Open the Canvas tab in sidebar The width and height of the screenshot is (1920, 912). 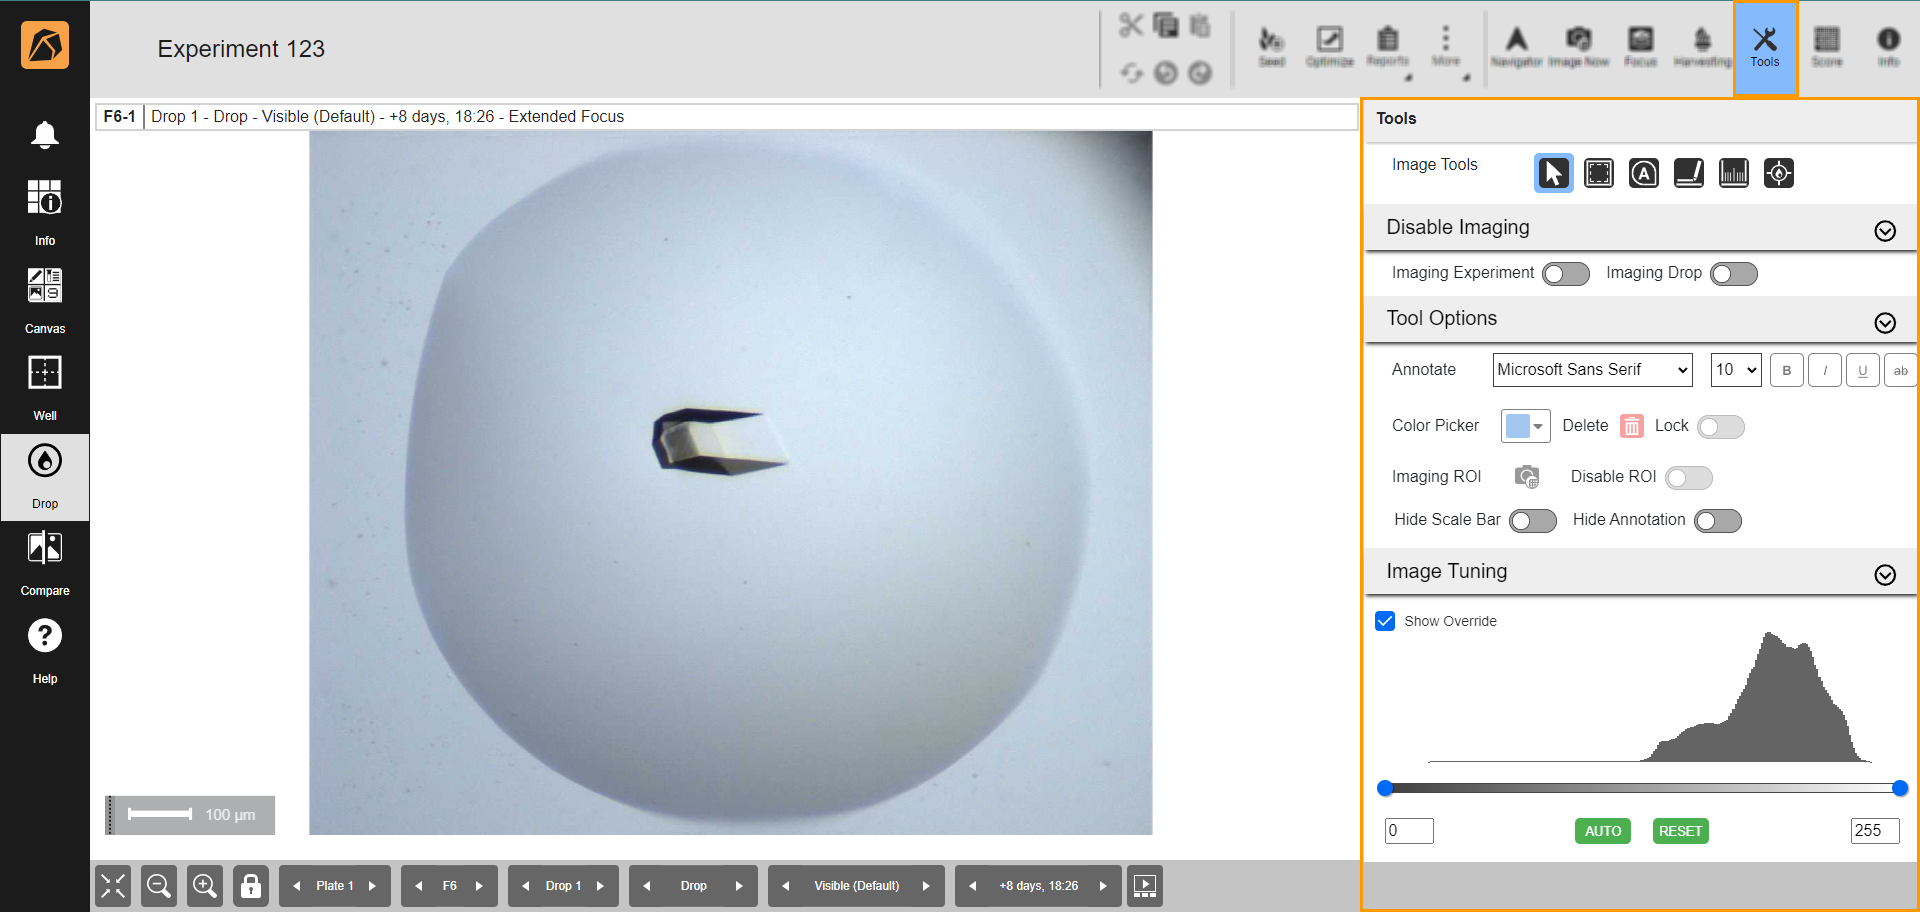[x=45, y=300]
